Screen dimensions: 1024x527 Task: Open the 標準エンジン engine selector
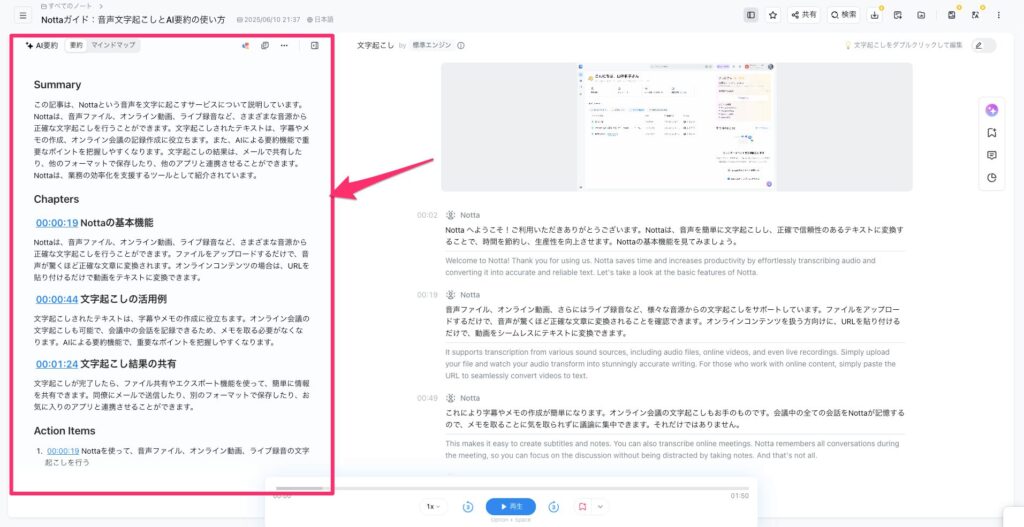coord(431,46)
